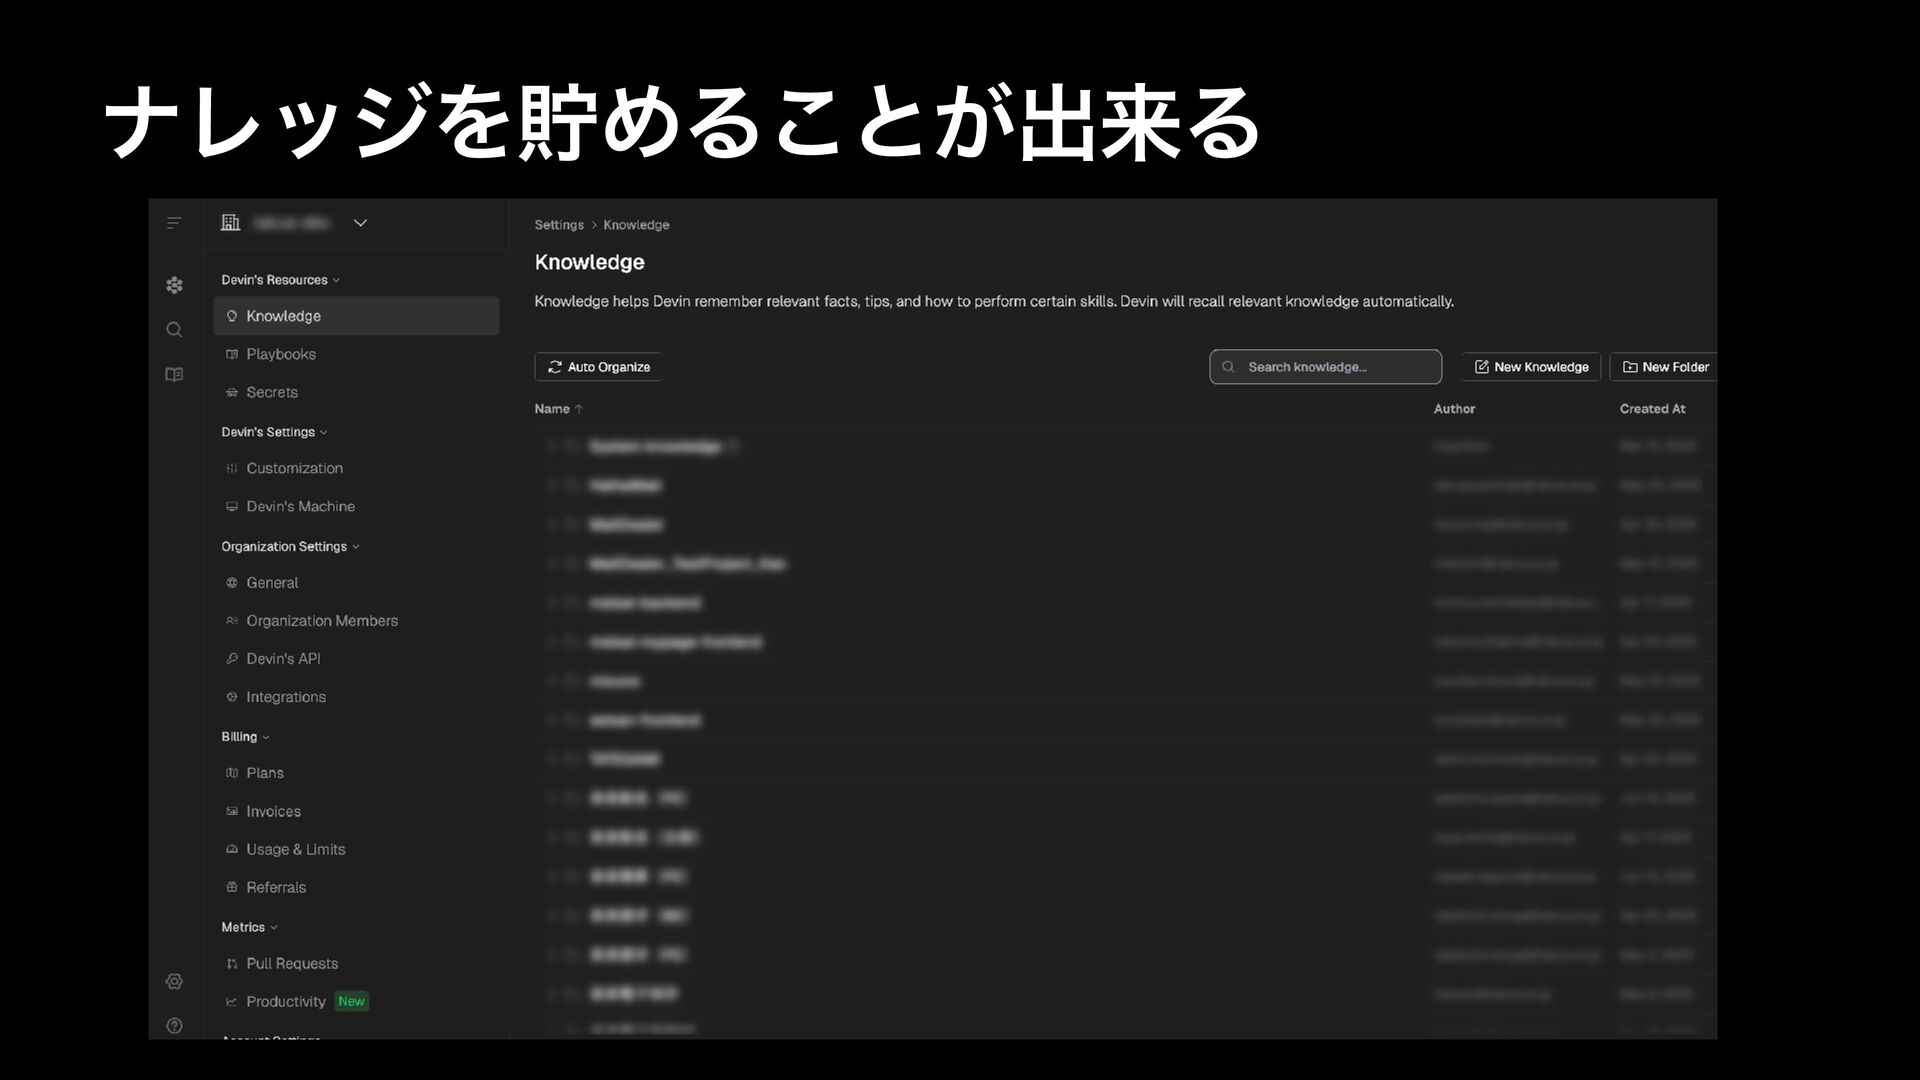Click the Secrets icon in sidebar

click(x=232, y=393)
